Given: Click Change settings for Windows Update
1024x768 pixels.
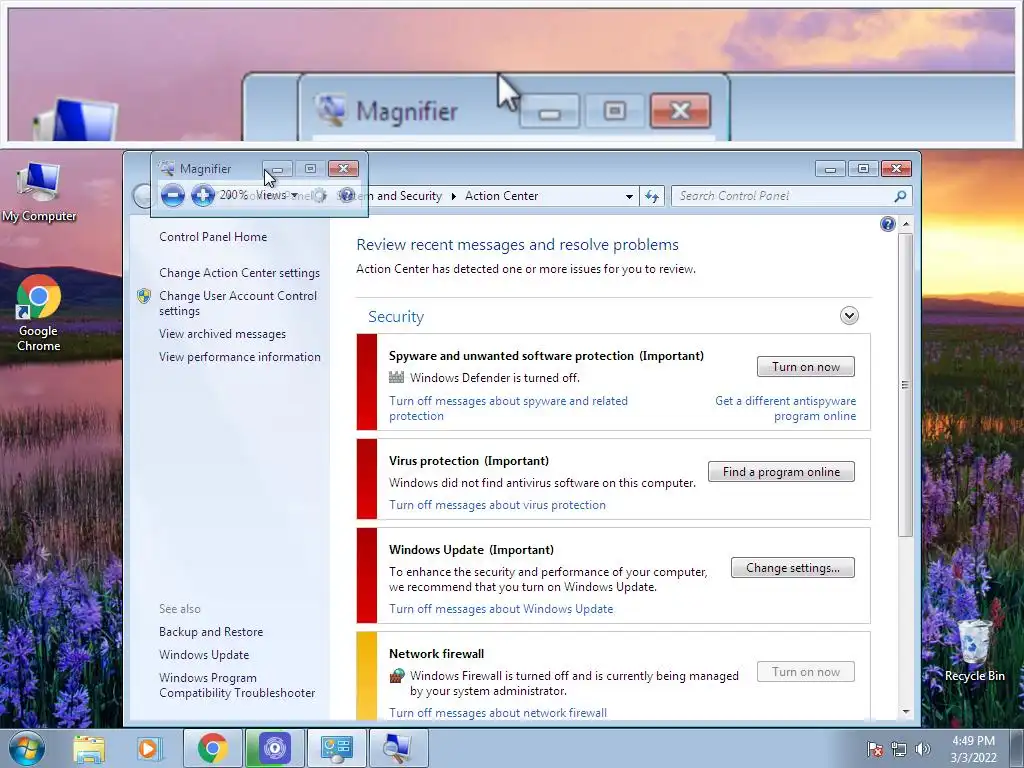Looking at the screenshot, I should 793,568.
